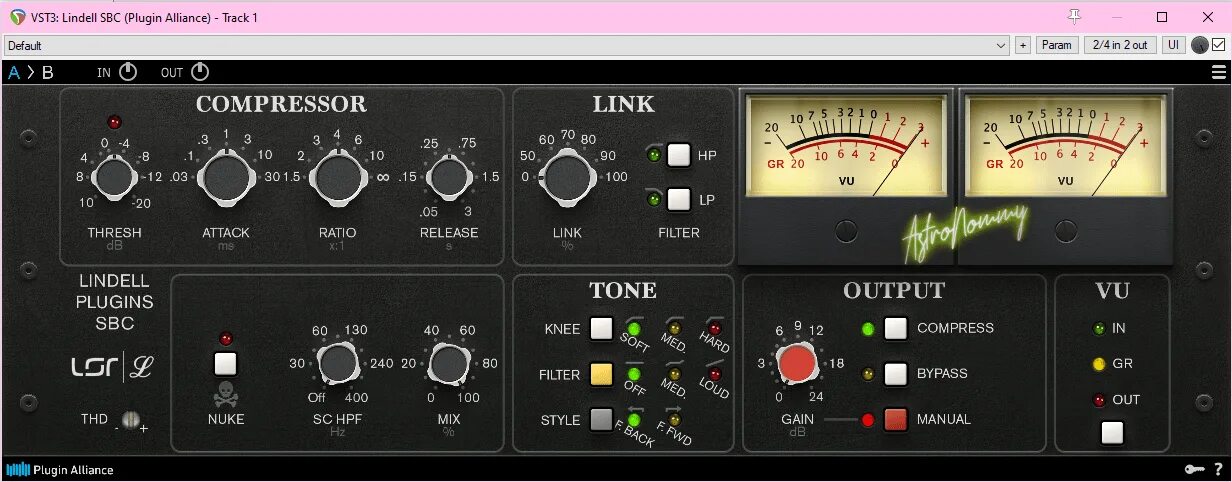Open the Default preset dropdown
This screenshot has width=1232, height=482.
coord(507,45)
